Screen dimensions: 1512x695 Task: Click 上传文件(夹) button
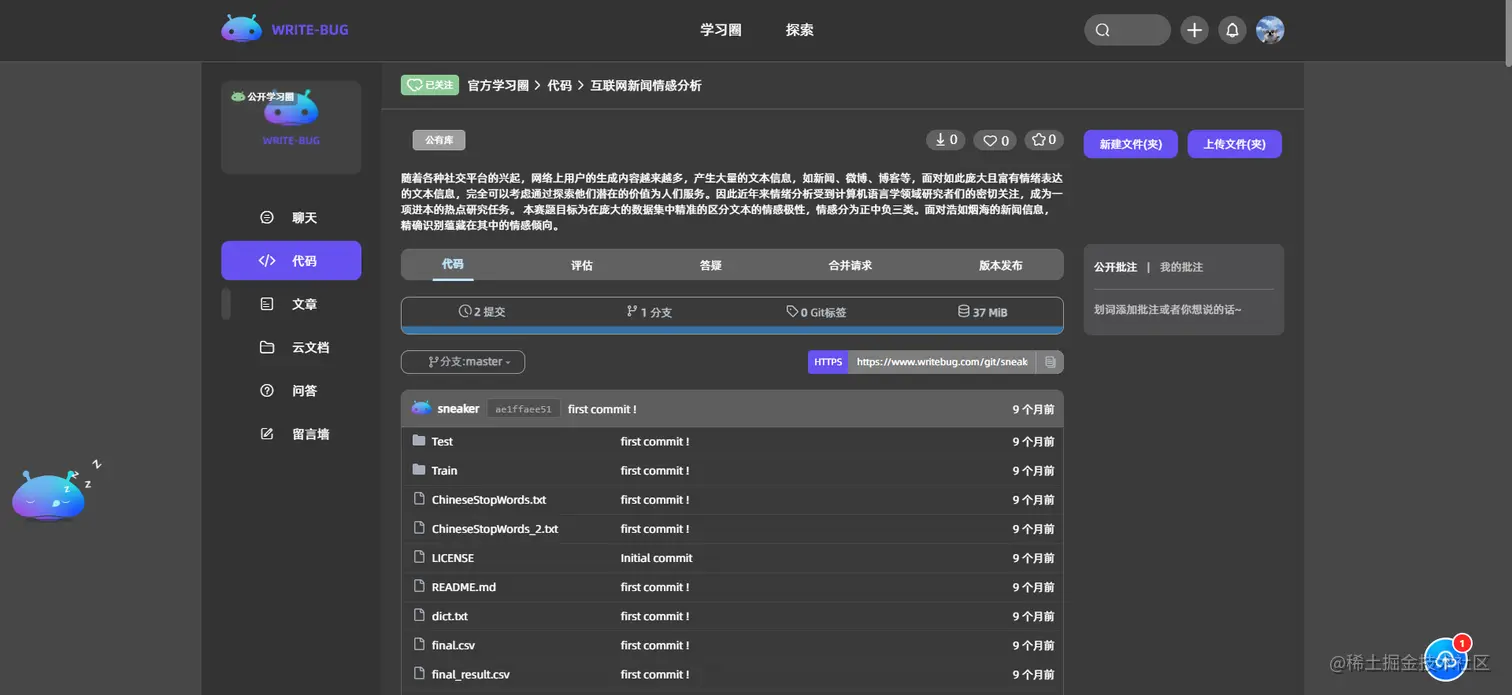(x=1234, y=144)
